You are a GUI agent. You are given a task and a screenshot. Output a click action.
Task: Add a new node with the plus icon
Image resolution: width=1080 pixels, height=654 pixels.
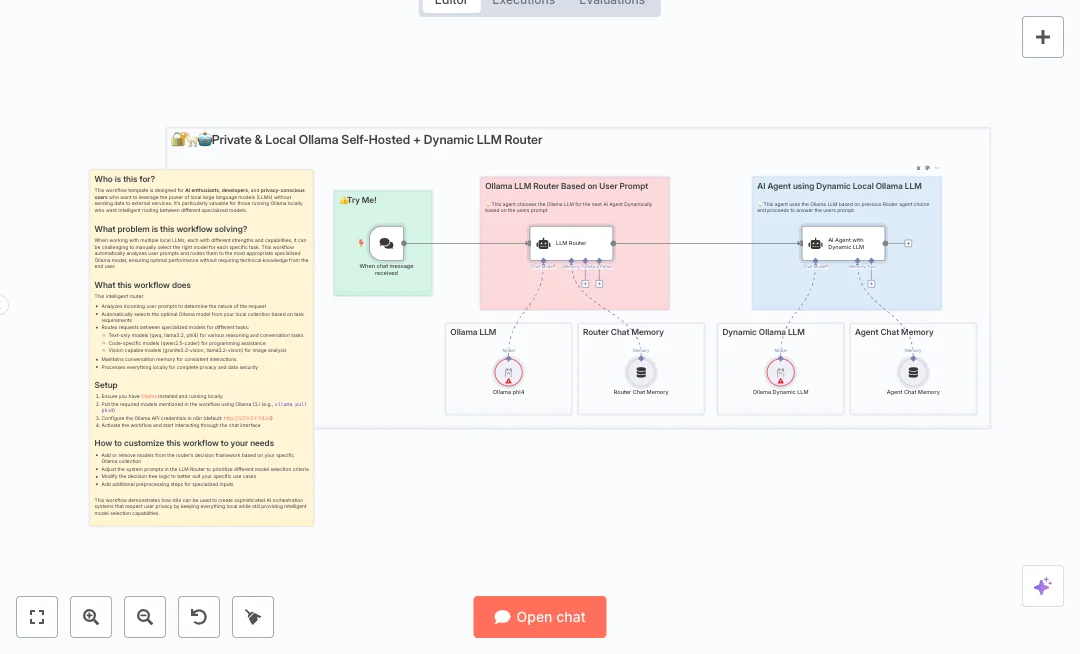pos(1043,37)
